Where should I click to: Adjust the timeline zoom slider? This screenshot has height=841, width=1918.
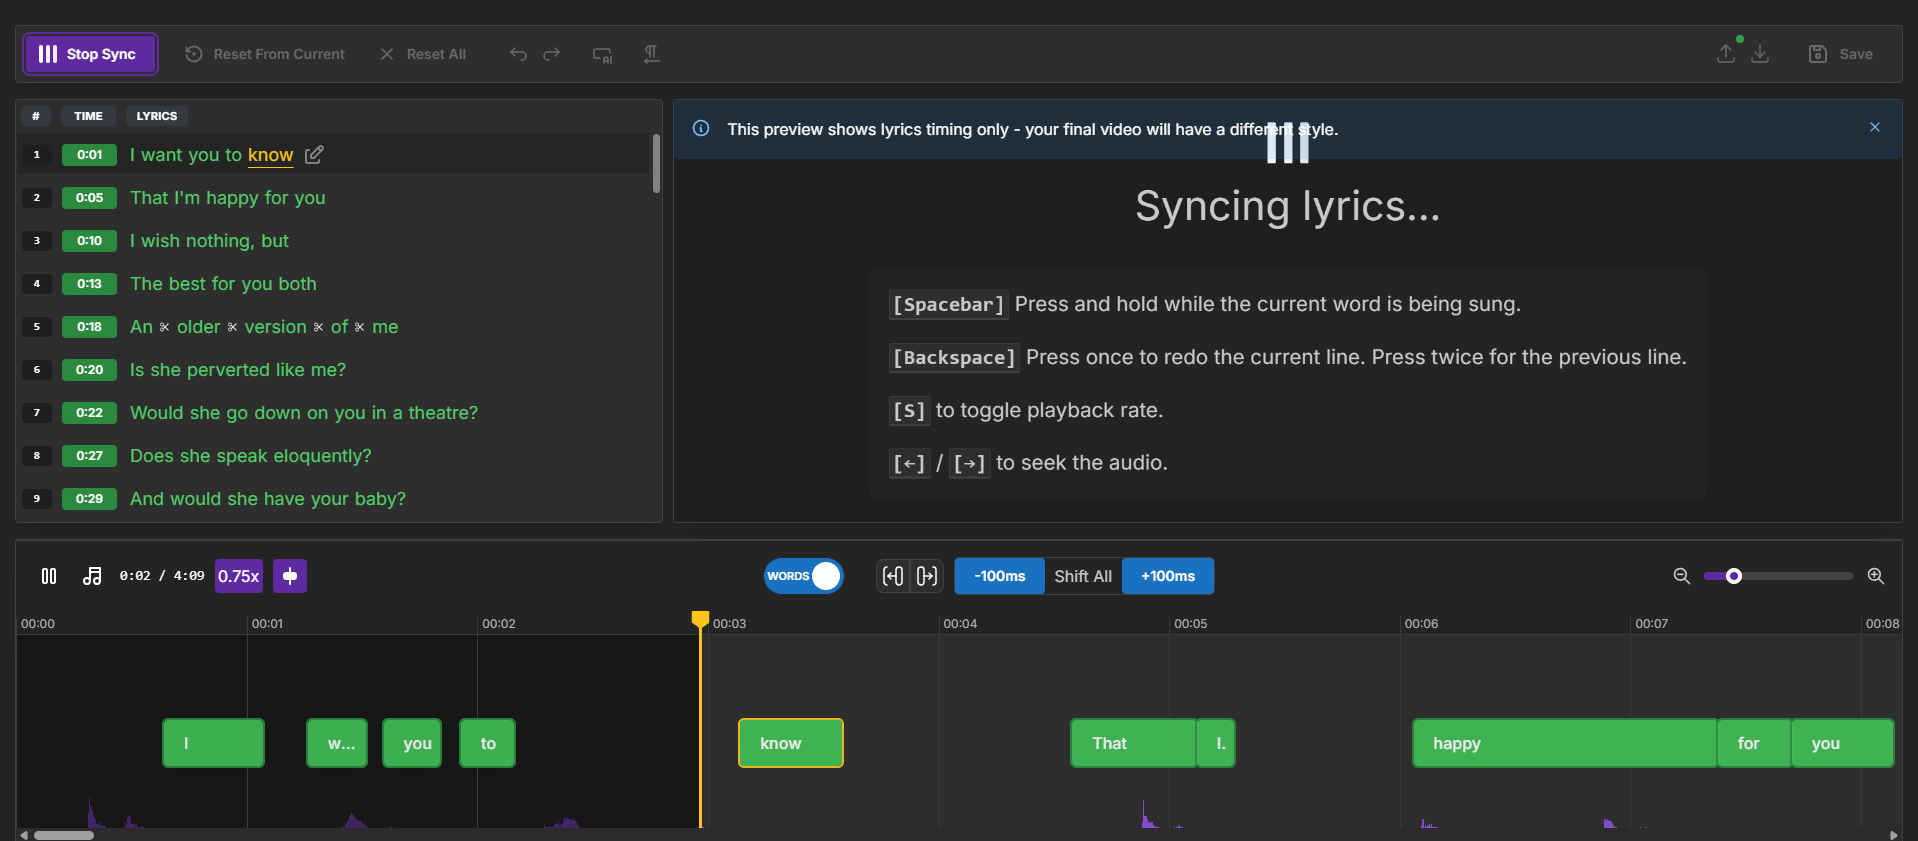pyautogui.click(x=1734, y=576)
